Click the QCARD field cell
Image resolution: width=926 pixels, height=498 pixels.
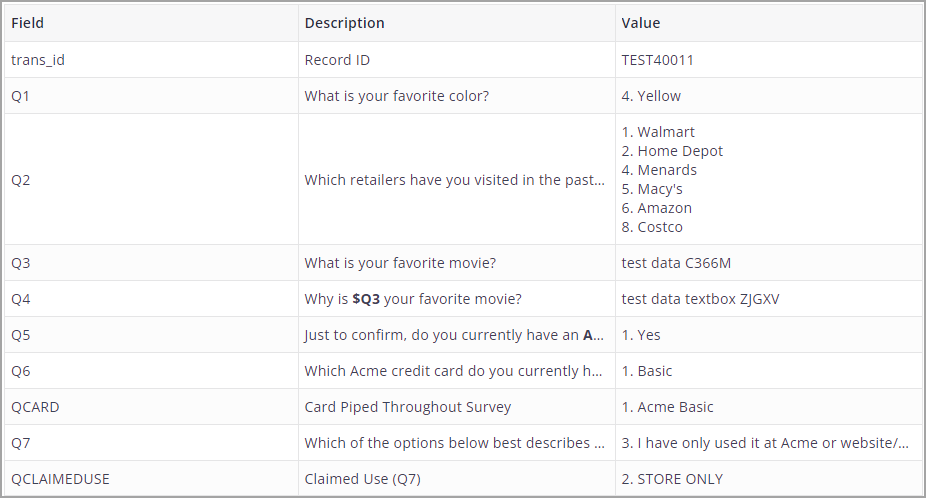[151, 406]
